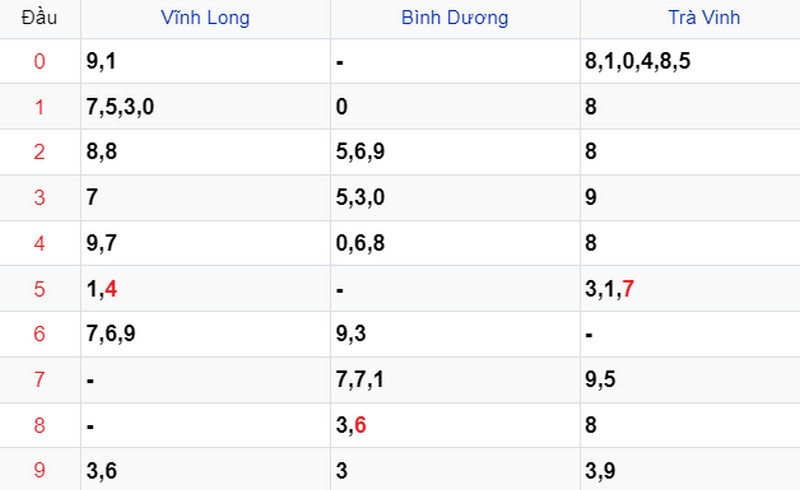
Task: Select the Vĩnh Long cell 7,6,9
Action: click(111, 334)
